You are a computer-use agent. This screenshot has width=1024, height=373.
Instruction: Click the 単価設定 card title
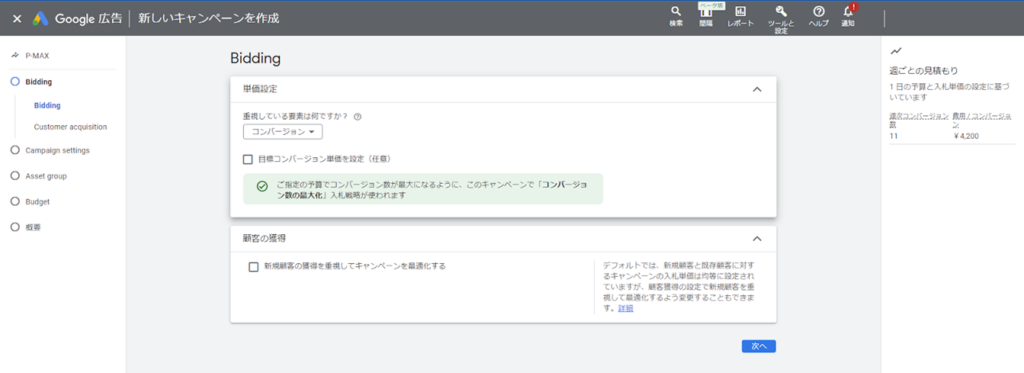coord(260,89)
